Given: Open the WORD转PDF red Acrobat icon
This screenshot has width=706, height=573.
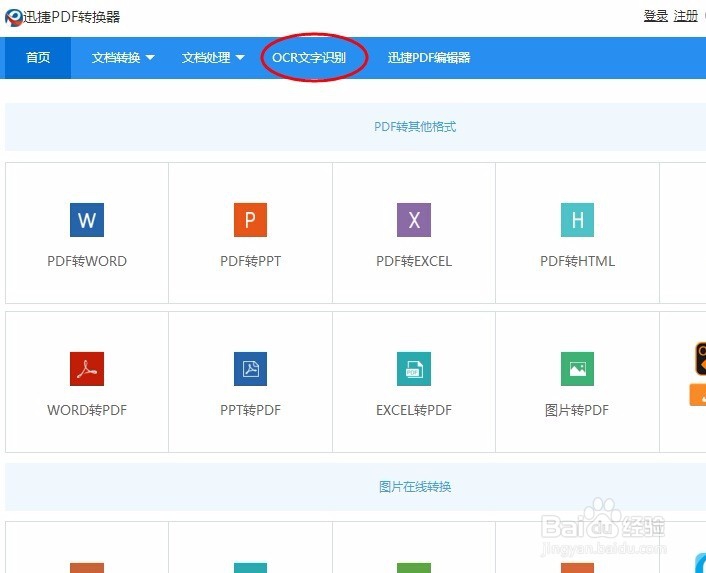Looking at the screenshot, I should coord(87,369).
